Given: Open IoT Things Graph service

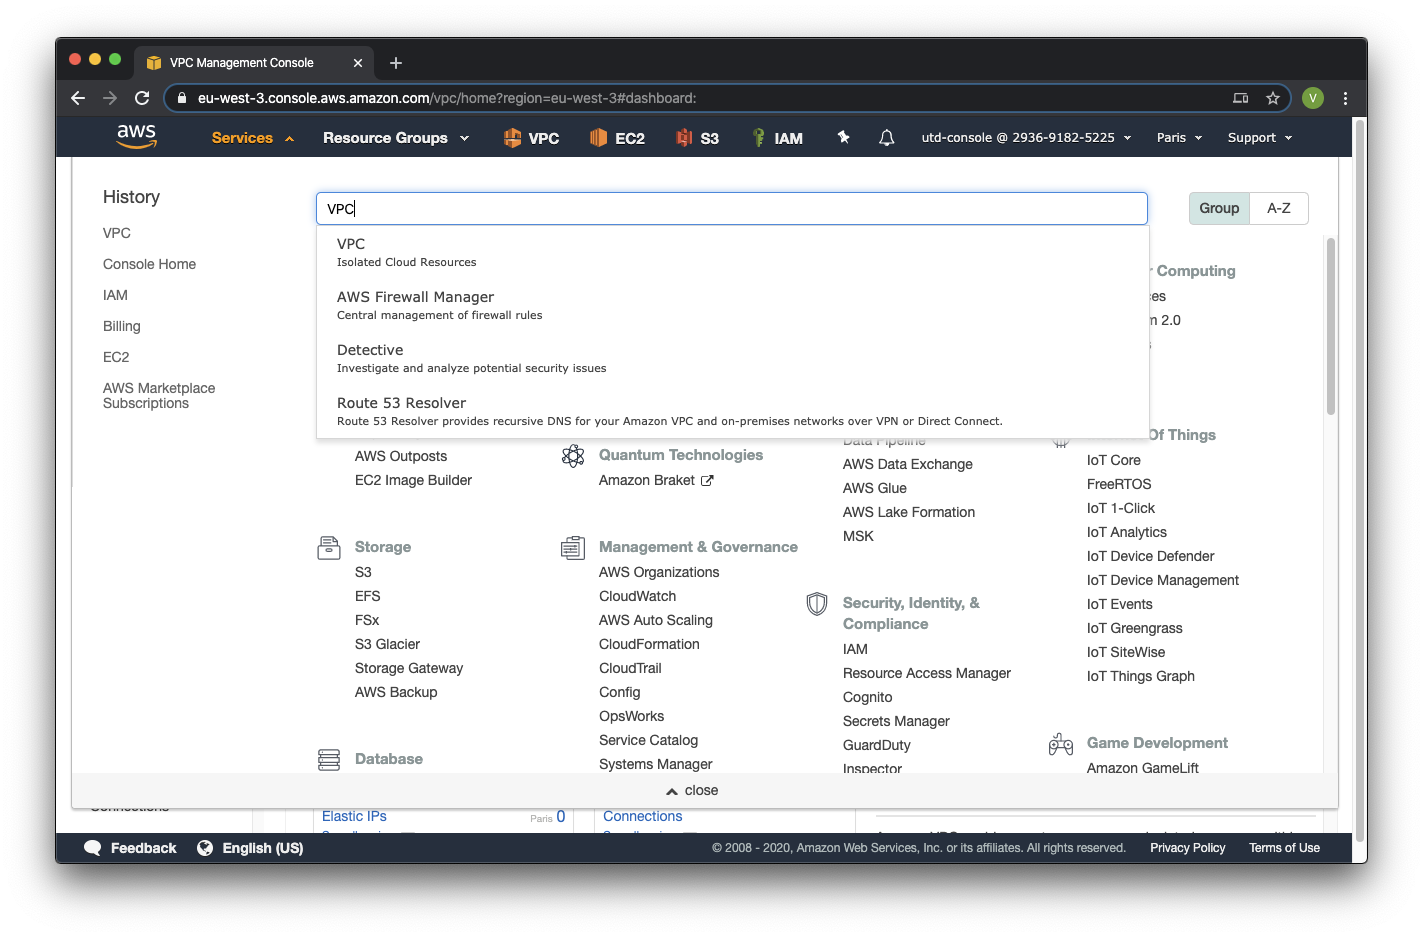Looking at the screenshot, I should (x=1140, y=676).
